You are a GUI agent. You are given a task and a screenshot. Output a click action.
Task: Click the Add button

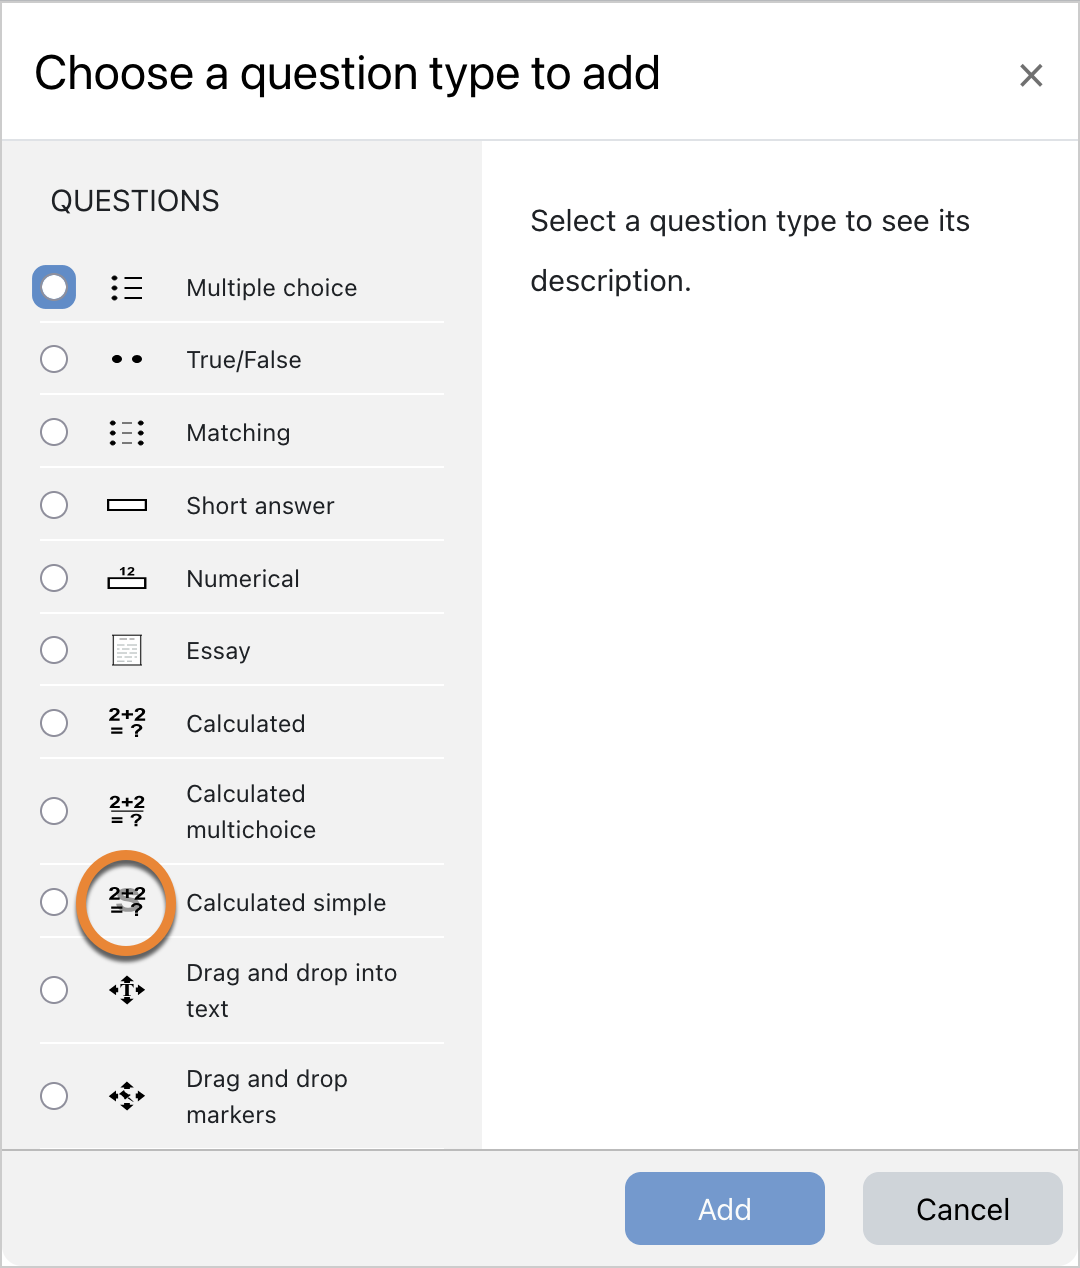[725, 1209]
